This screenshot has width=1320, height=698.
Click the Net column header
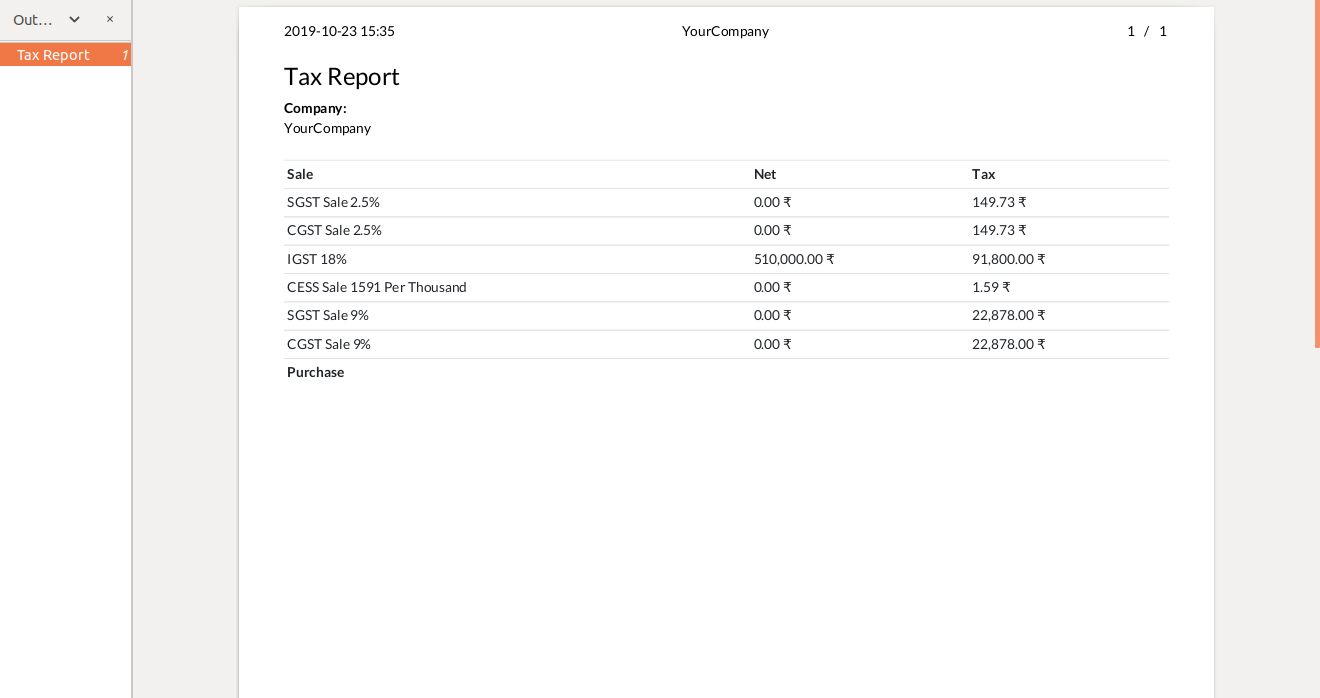click(x=765, y=174)
